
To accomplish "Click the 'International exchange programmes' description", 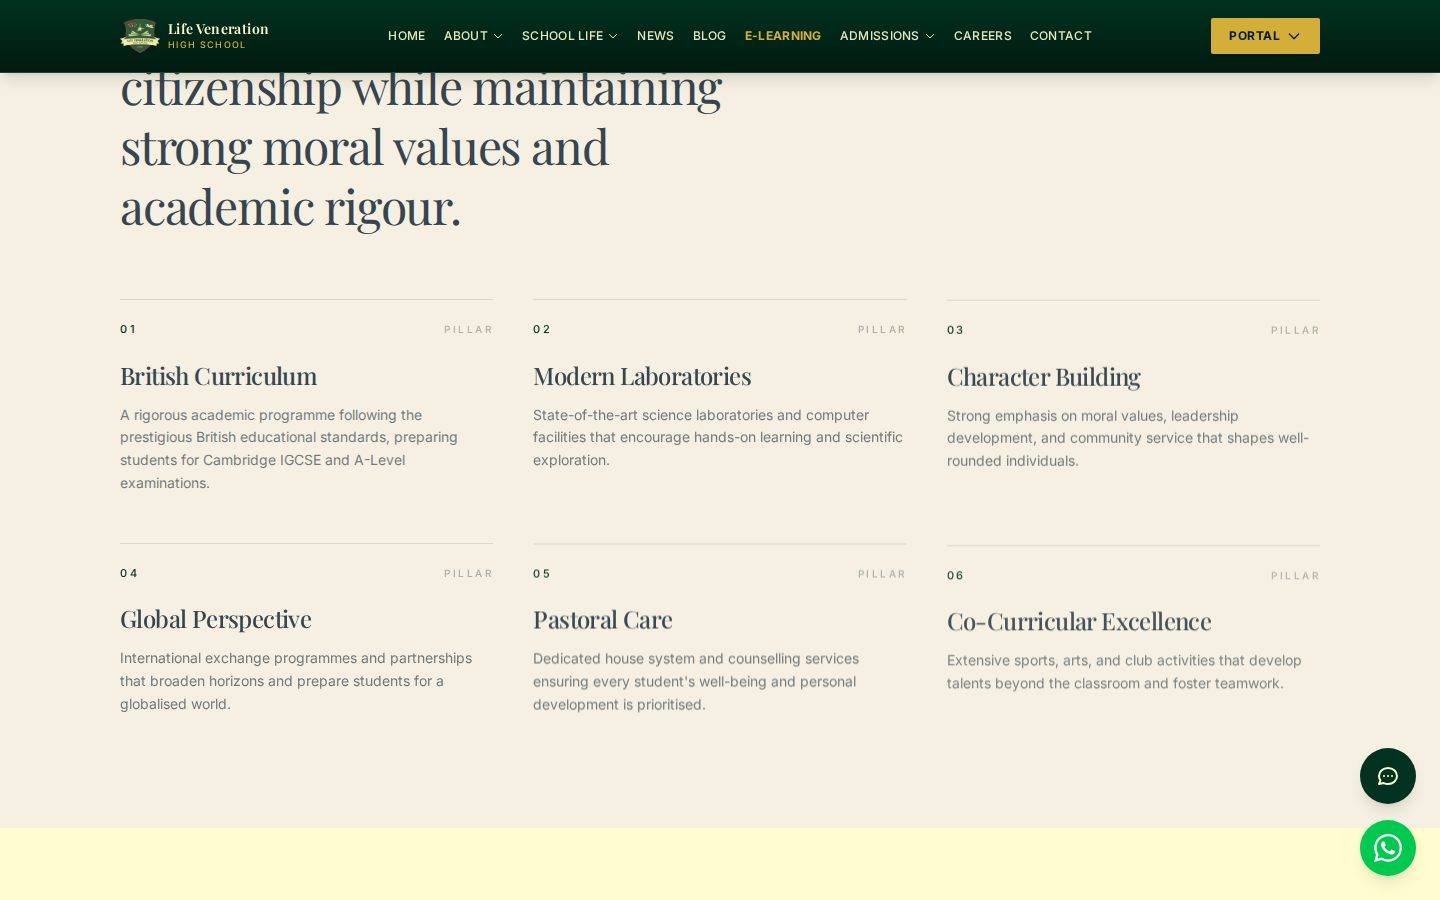I will click(x=296, y=681).
